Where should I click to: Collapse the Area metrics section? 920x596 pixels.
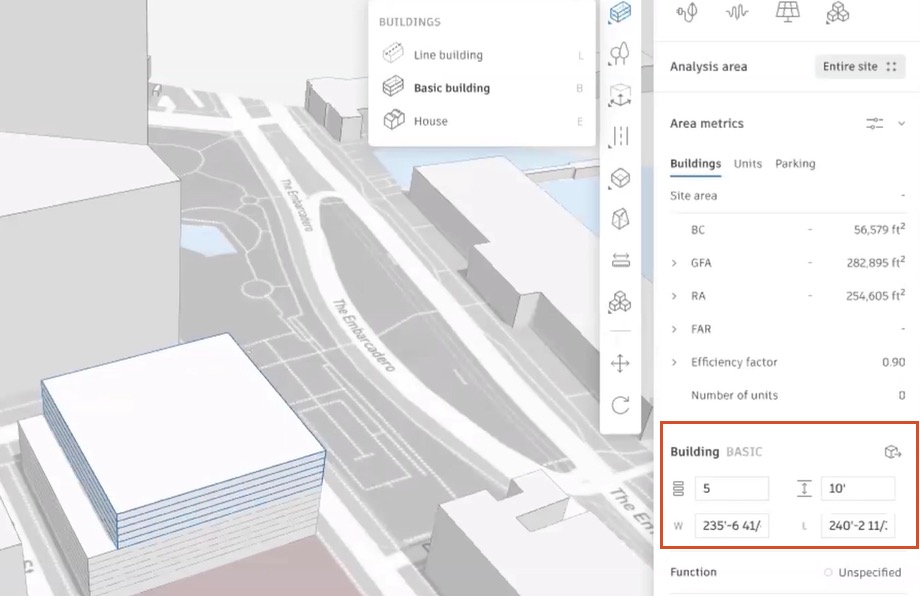pos(901,123)
